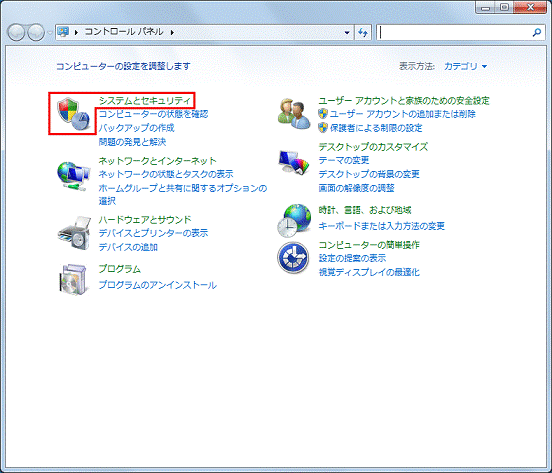Maximize the Control Panel window
Viewport: 552px width, 473px height.
tap(504, 8)
